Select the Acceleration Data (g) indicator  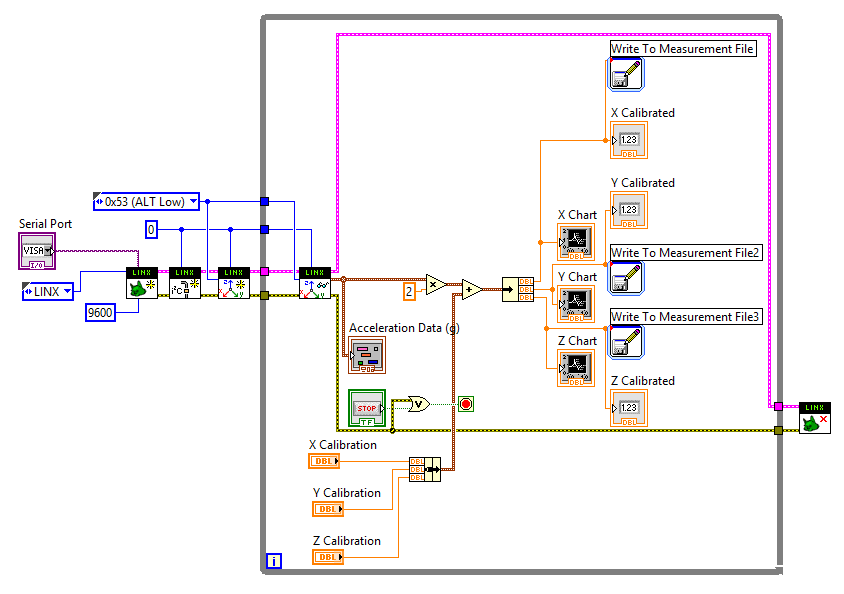coord(367,355)
